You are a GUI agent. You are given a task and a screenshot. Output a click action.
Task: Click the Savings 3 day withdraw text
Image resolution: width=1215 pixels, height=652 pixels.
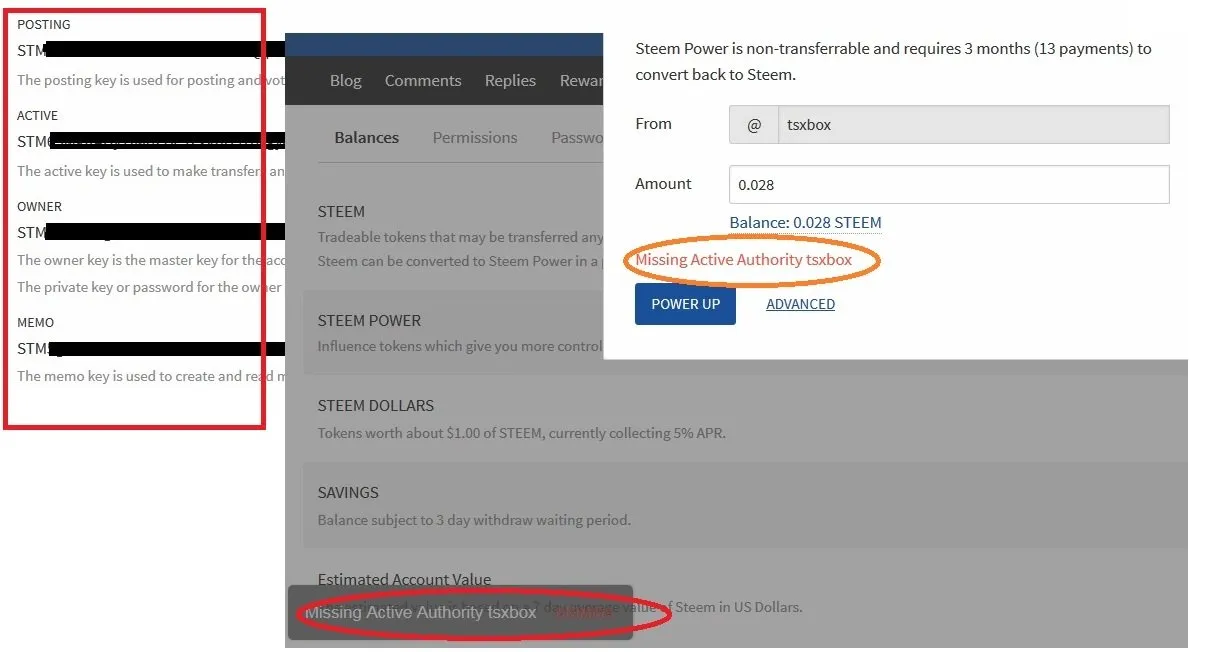[x=474, y=520]
